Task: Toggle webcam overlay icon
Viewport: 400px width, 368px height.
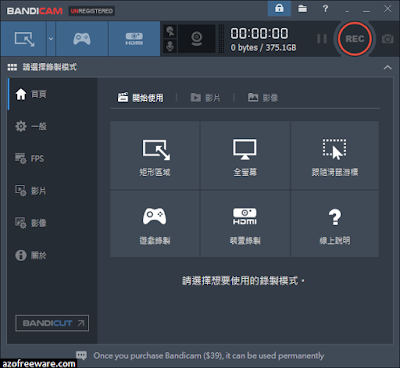Action: [x=197, y=39]
